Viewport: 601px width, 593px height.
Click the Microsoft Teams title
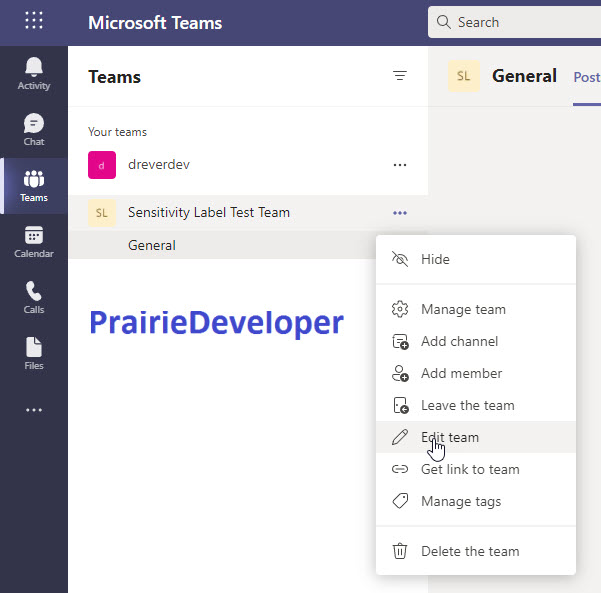[x=155, y=23]
